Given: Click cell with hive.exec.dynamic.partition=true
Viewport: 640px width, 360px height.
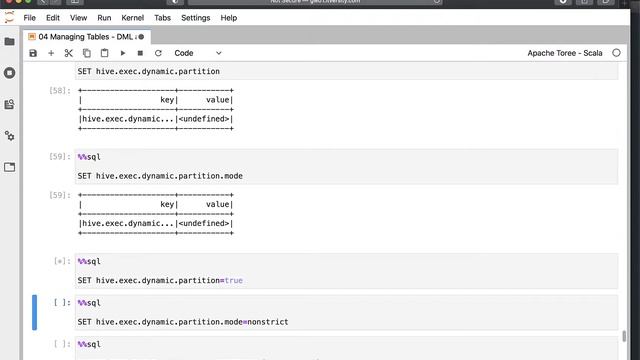Looking at the screenshot, I should (346, 271).
